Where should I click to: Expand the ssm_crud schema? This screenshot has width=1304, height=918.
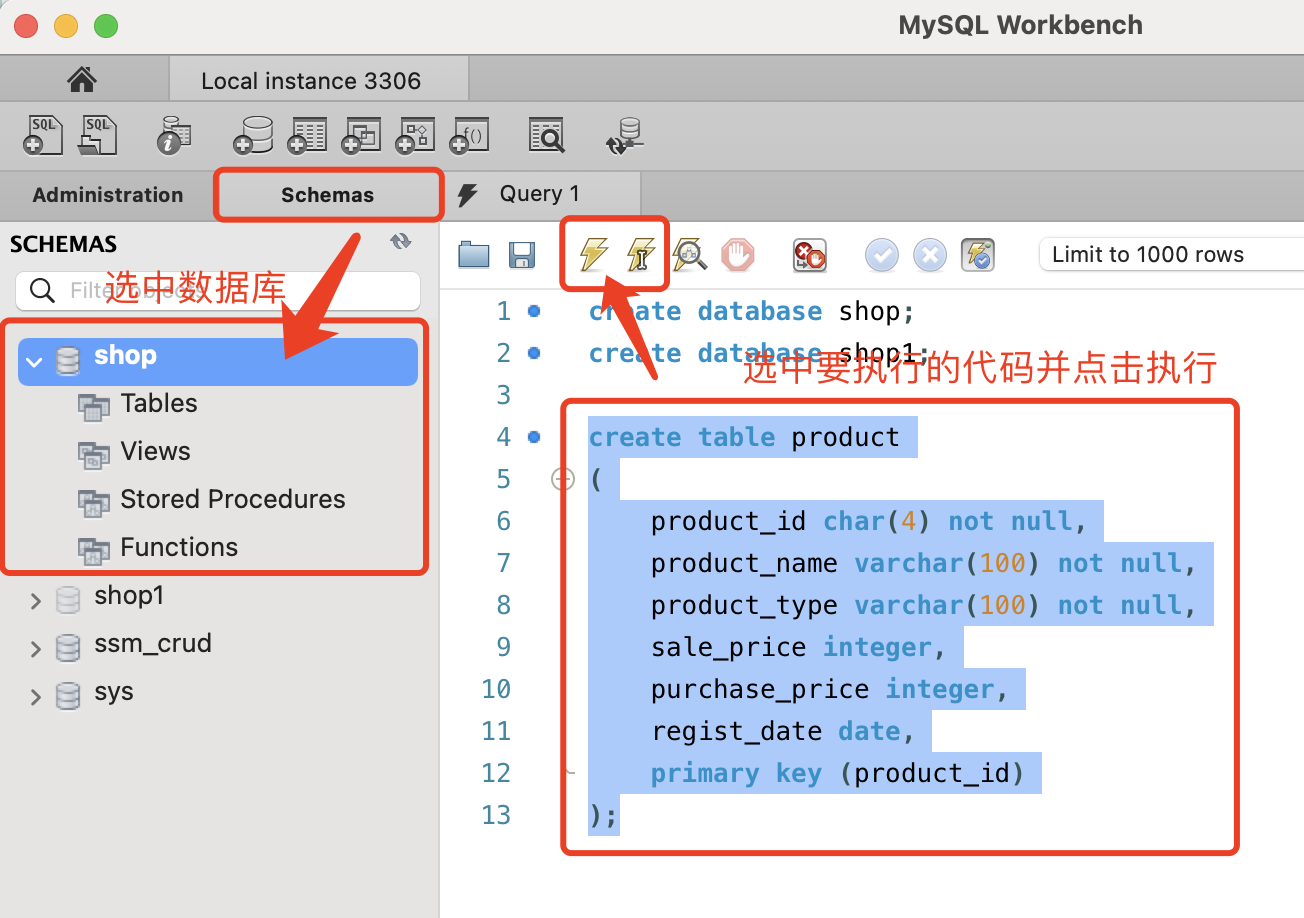tap(35, 648)
